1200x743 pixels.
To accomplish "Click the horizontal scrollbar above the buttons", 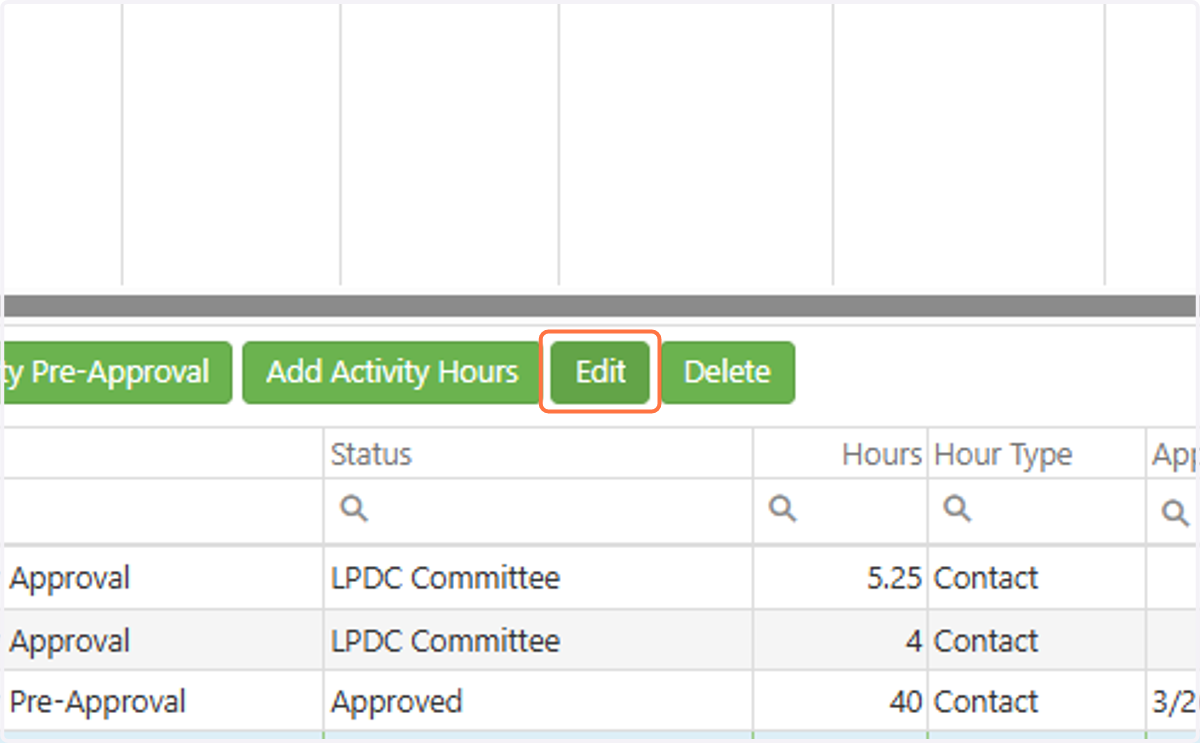I will 600,306.
